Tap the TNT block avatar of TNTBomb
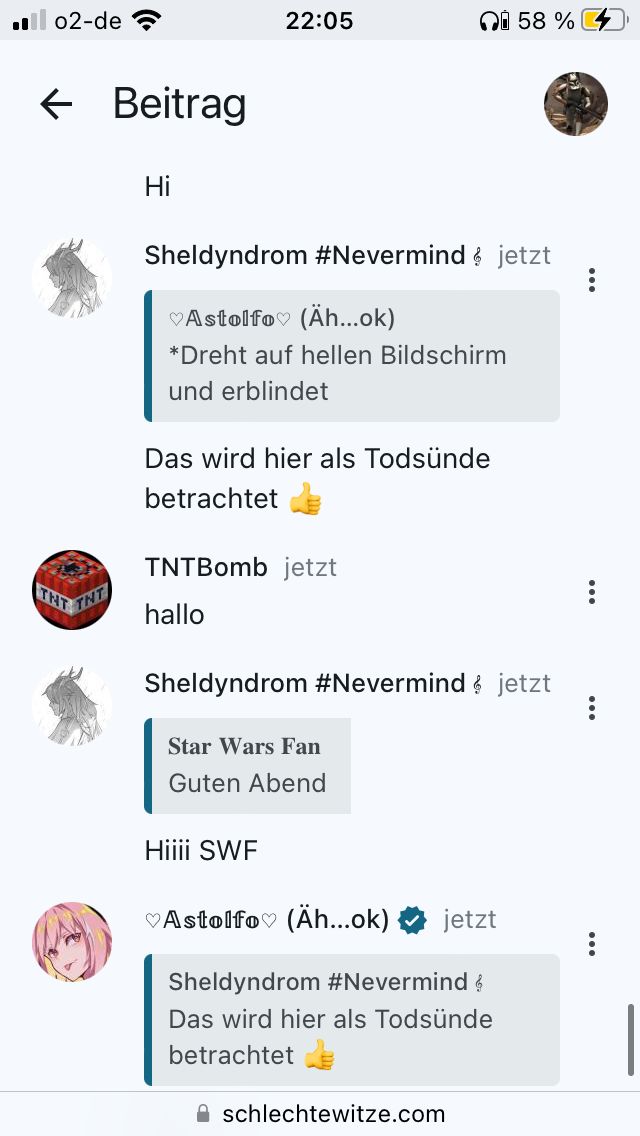Screen dimensions: 640x1136 pyautogui.click(x=72, y=590)
